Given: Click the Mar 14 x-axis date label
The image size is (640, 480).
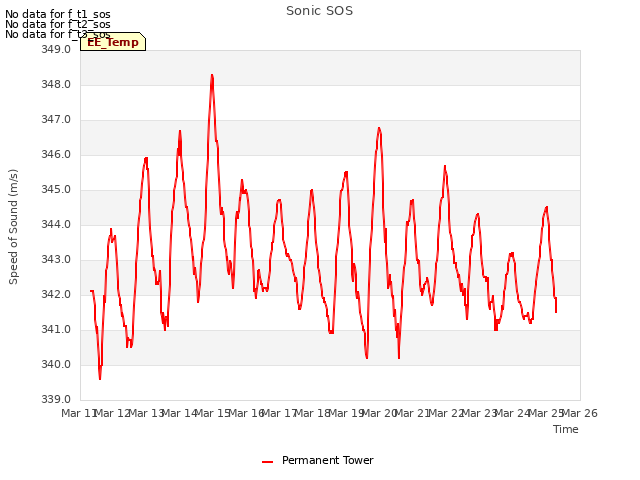Looking at the screenshot, I should pyautogui.click(x=180, y=413).
